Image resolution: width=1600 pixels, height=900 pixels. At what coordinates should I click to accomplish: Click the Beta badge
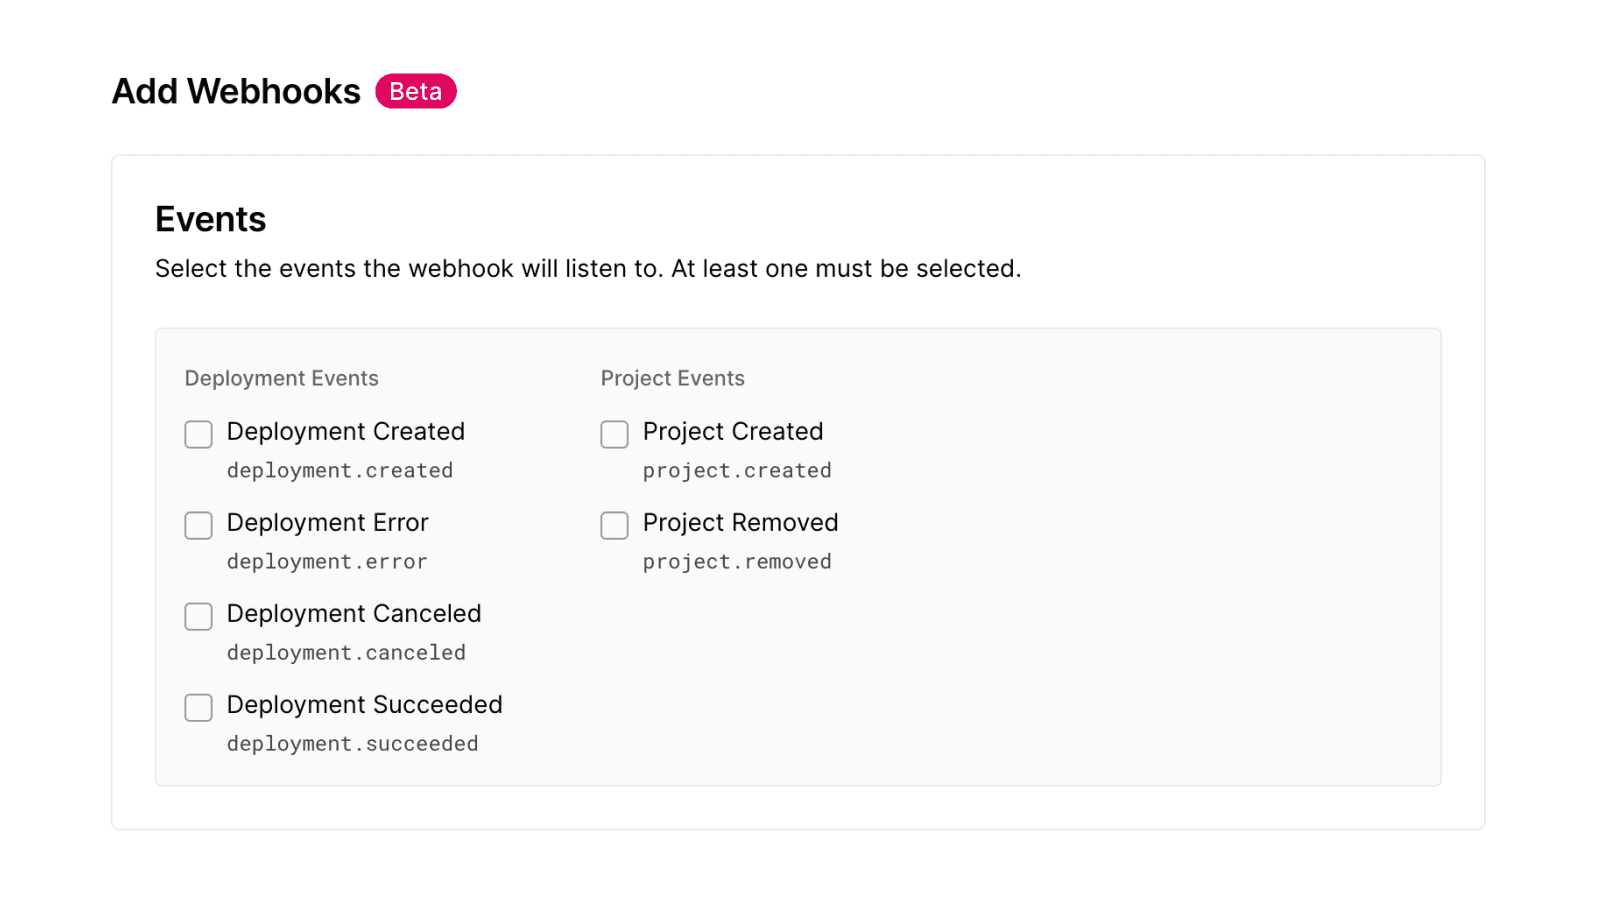point(415,91)
